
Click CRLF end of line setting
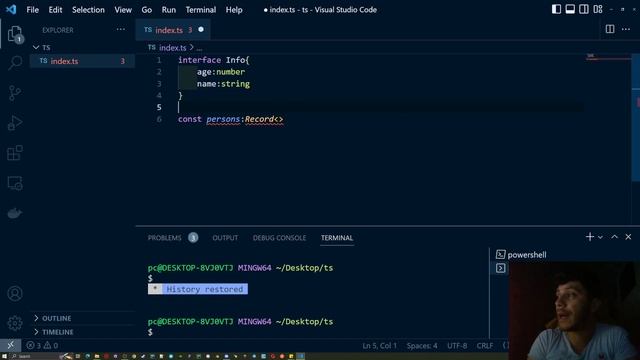pos(484,346)
